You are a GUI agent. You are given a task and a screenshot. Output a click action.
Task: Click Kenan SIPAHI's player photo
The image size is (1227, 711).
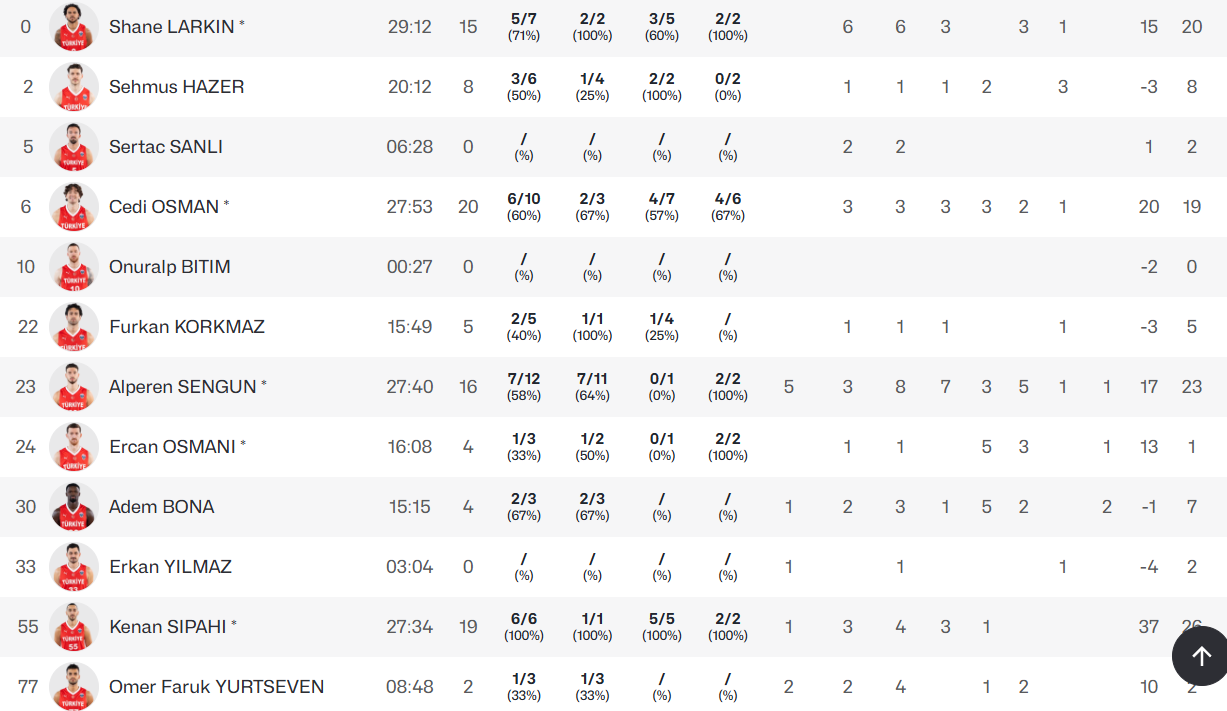74,627
